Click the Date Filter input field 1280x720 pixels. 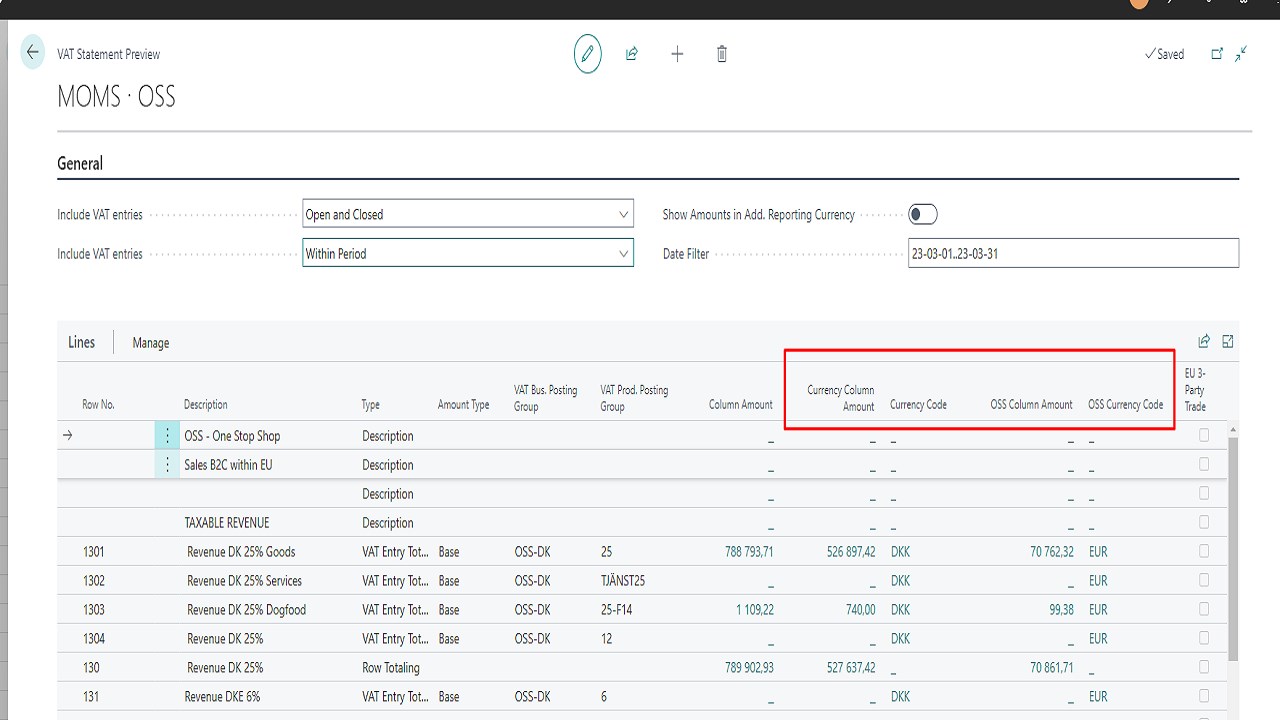click(1073, 254)
